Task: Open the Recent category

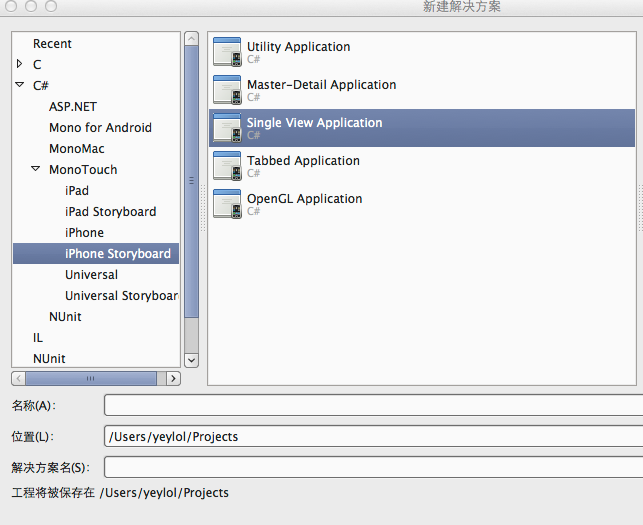Action: (52, 43)
